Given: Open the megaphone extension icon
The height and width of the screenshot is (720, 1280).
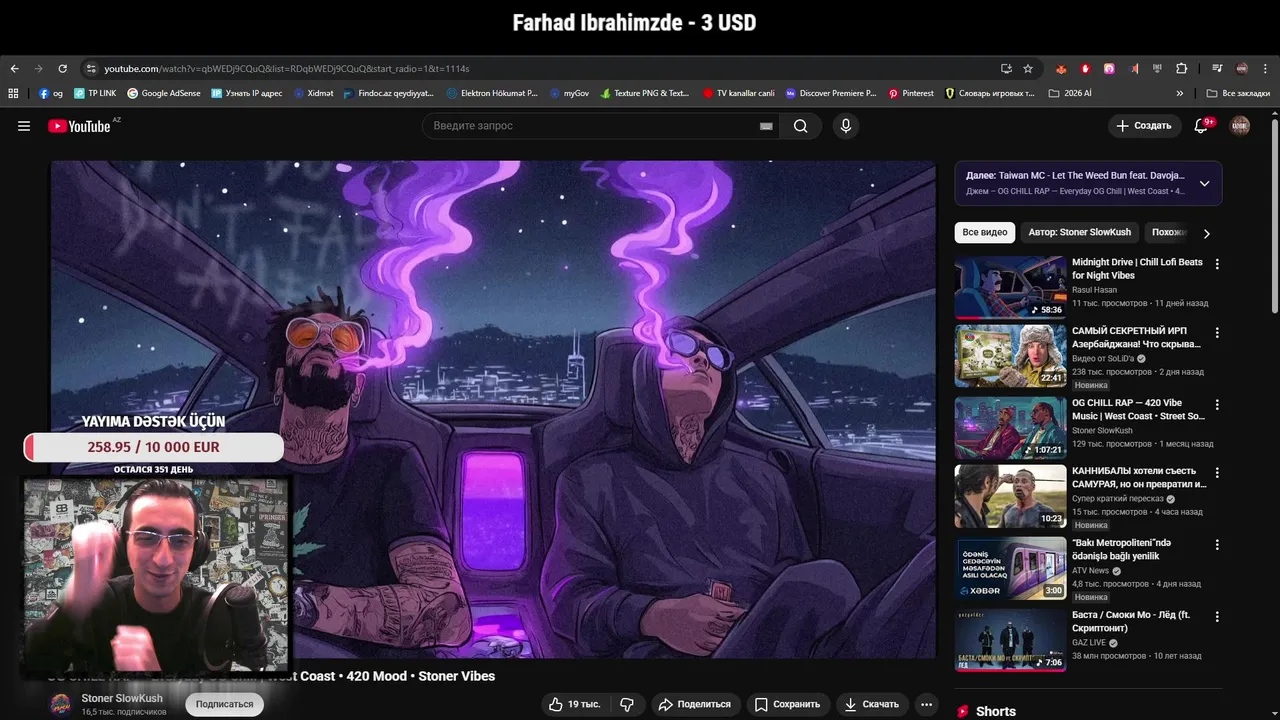Looking at the screenshot, I should (1134, 68).
